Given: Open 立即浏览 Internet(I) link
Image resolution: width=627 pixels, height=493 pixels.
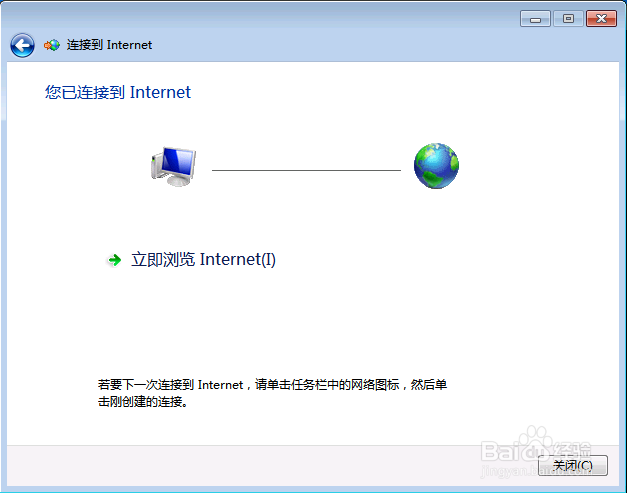Looking at the screenshot, I should coord(204,259).
